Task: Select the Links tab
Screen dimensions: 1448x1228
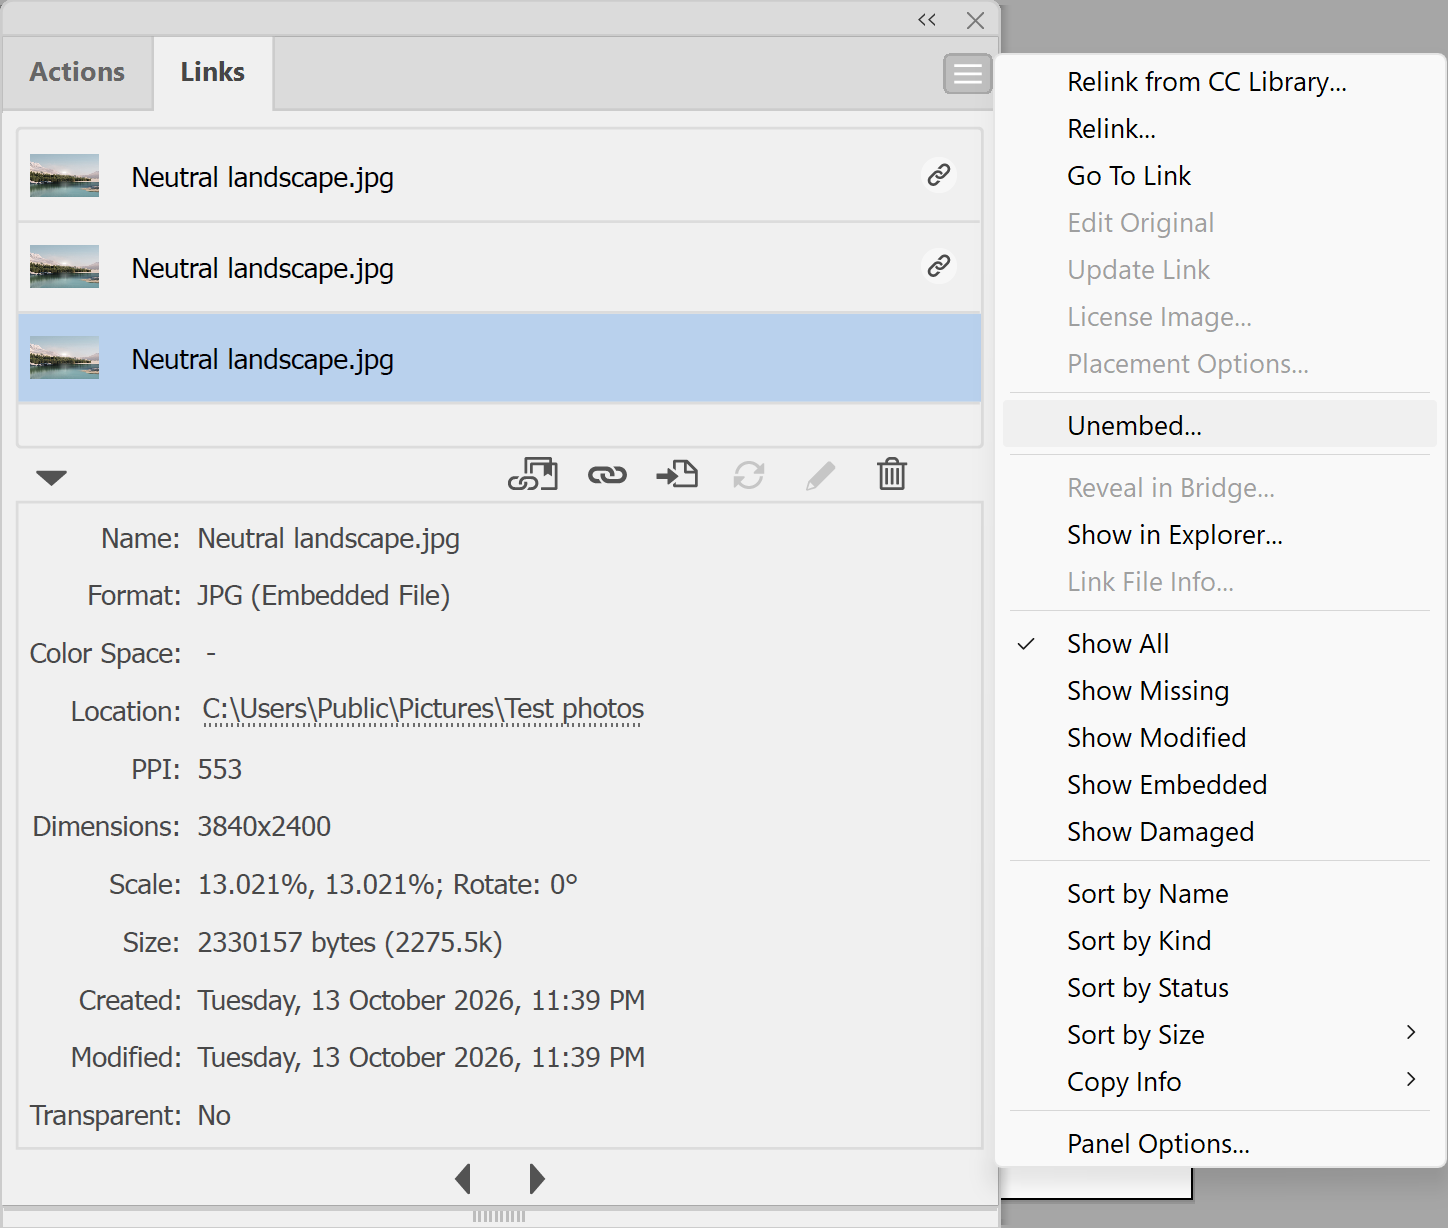Action: (x=213, y=73)
